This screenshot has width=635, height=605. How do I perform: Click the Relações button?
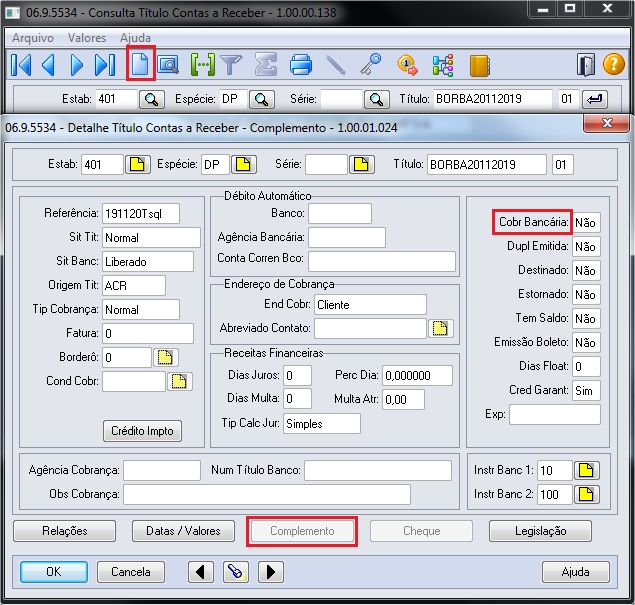click(64, 531)
